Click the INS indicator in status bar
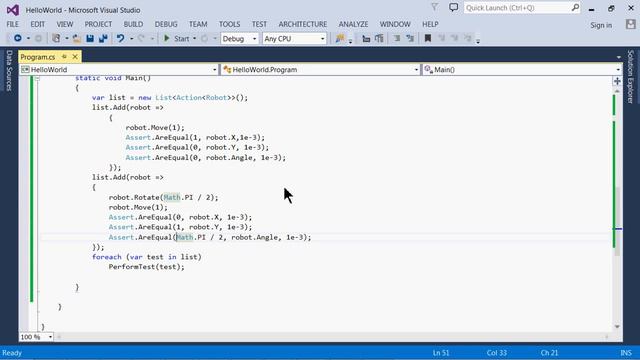The image size is (640, 360). (x=626, y=353)
